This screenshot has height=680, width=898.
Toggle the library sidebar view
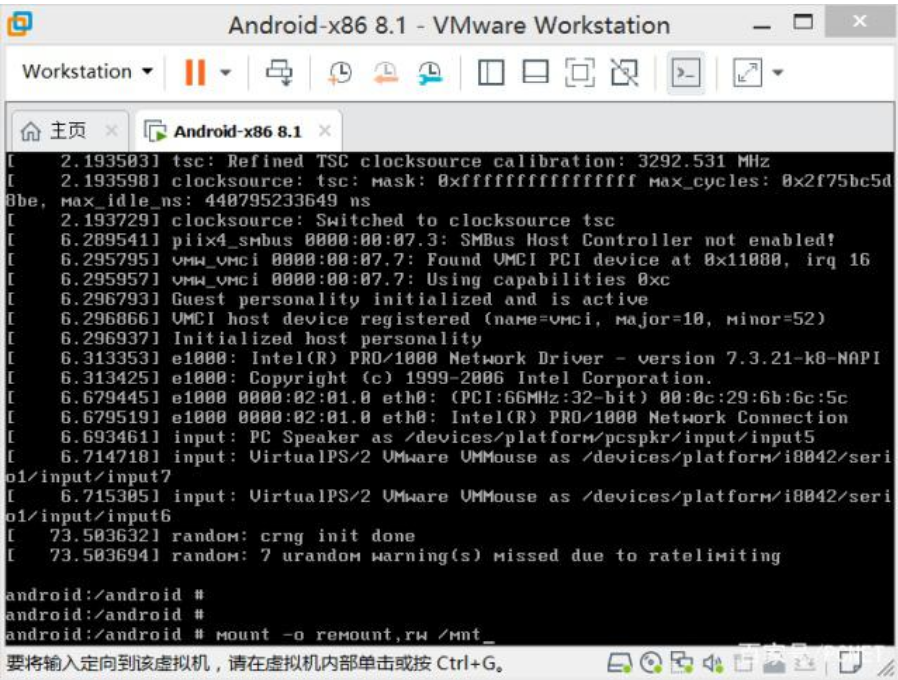pos(491,73)
